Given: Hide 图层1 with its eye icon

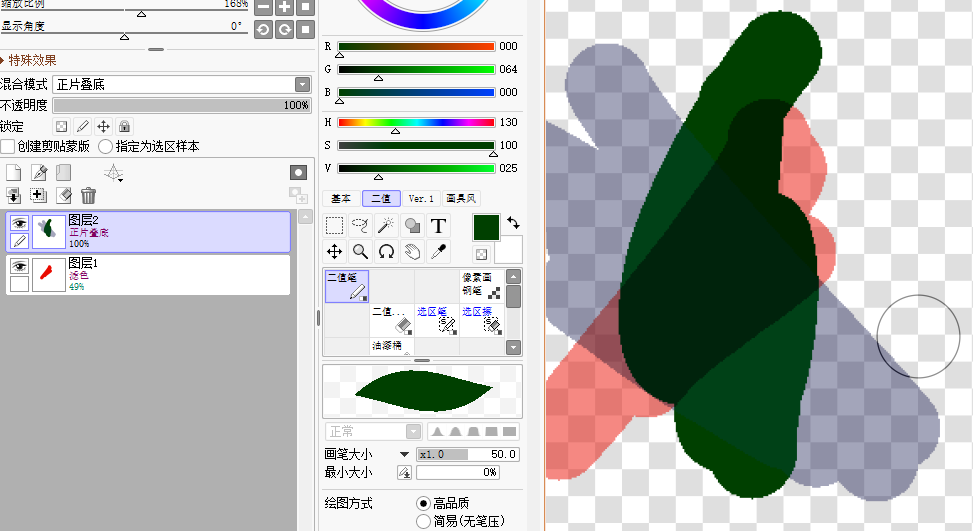Looking at the screenshot, I should coord(19,266).
